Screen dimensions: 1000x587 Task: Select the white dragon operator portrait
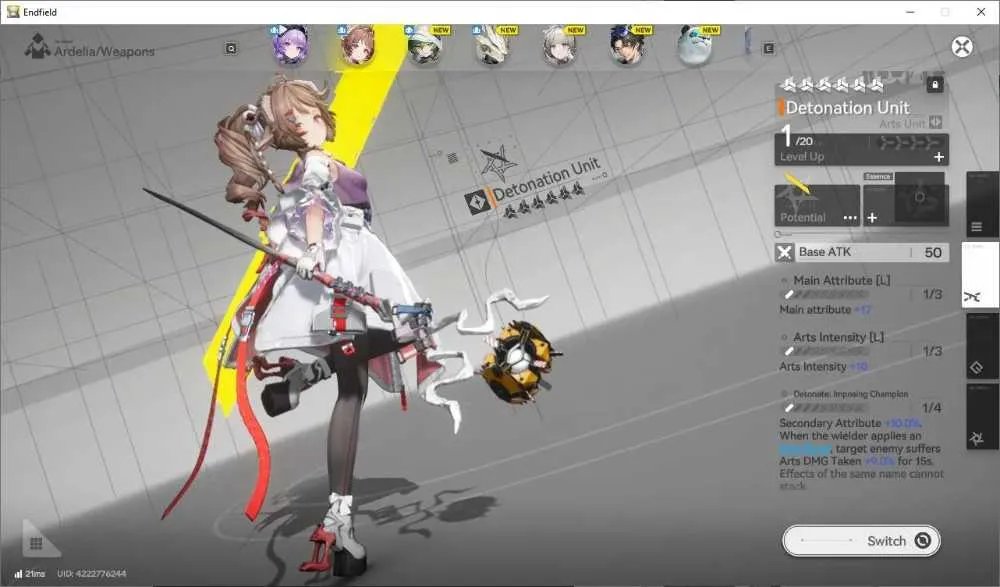point(492,45)
